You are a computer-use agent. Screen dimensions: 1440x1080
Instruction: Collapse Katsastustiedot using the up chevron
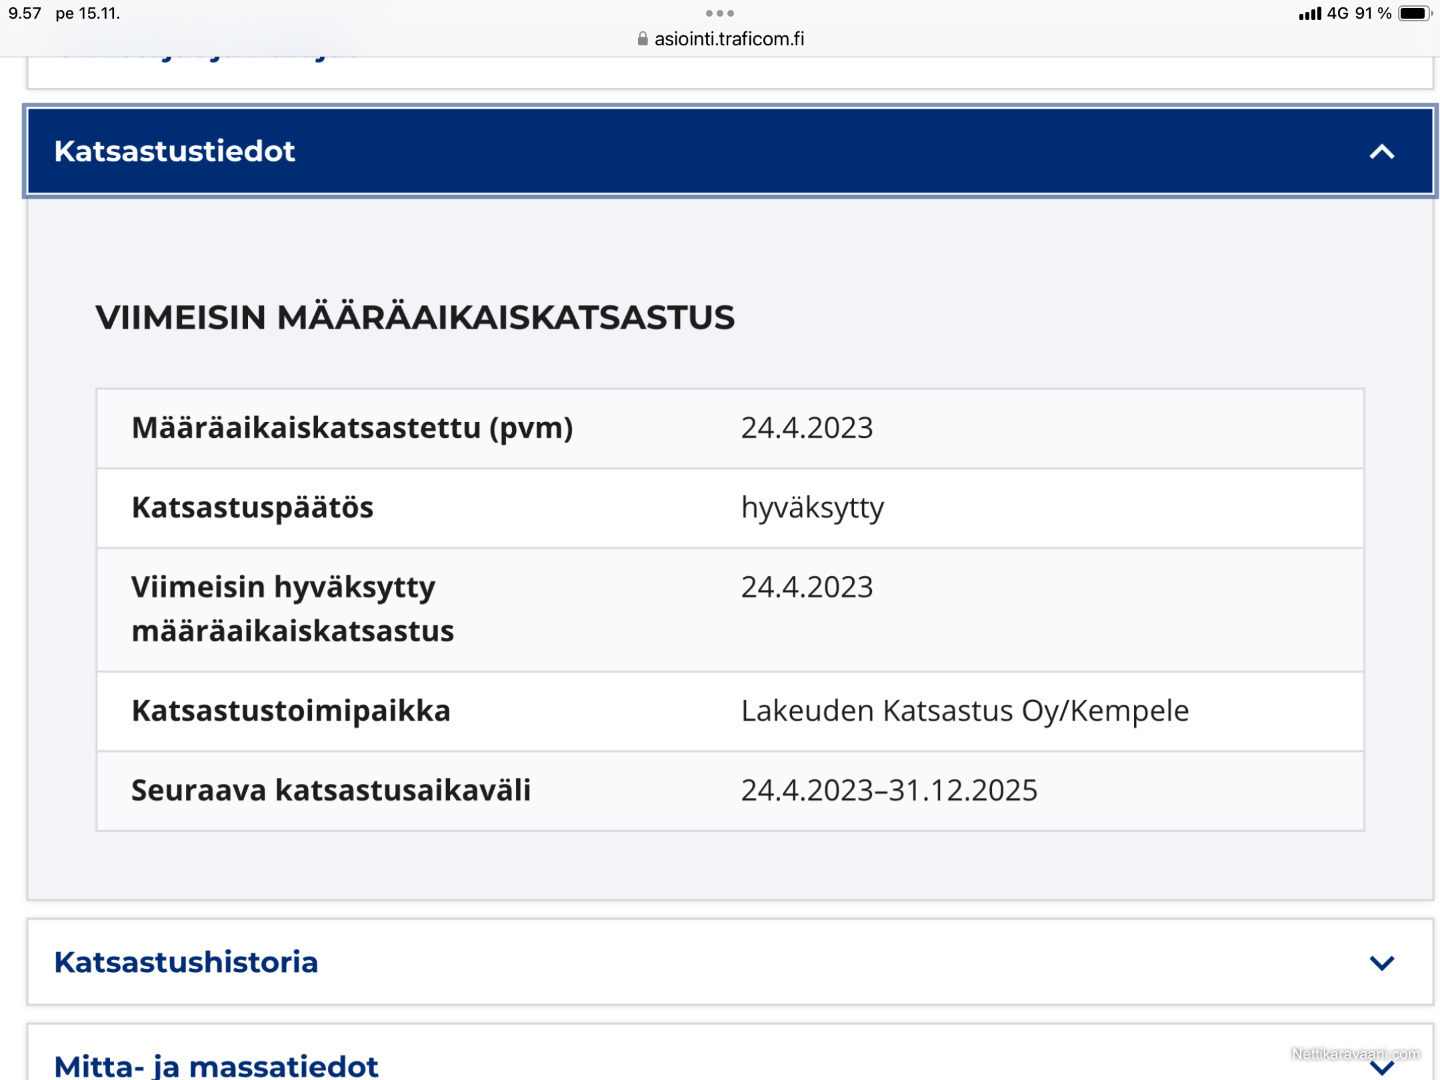pos(1383,152)
